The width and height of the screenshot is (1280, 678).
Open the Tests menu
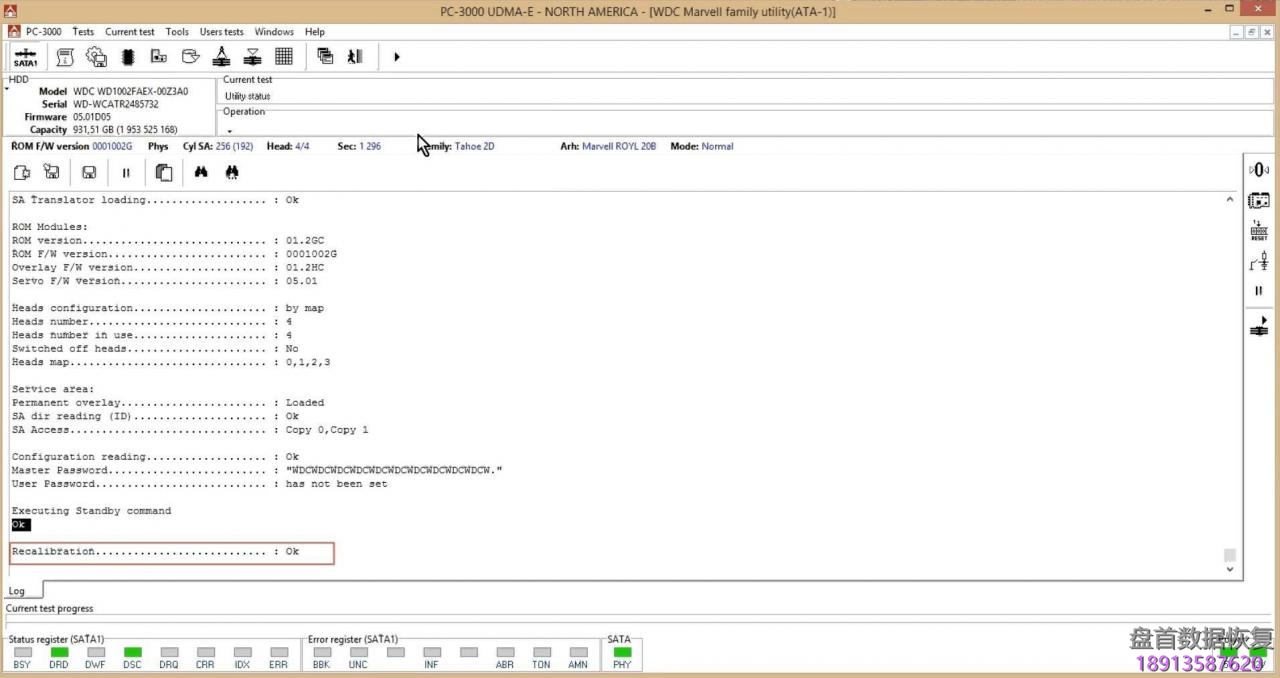(x=83, y=32)
